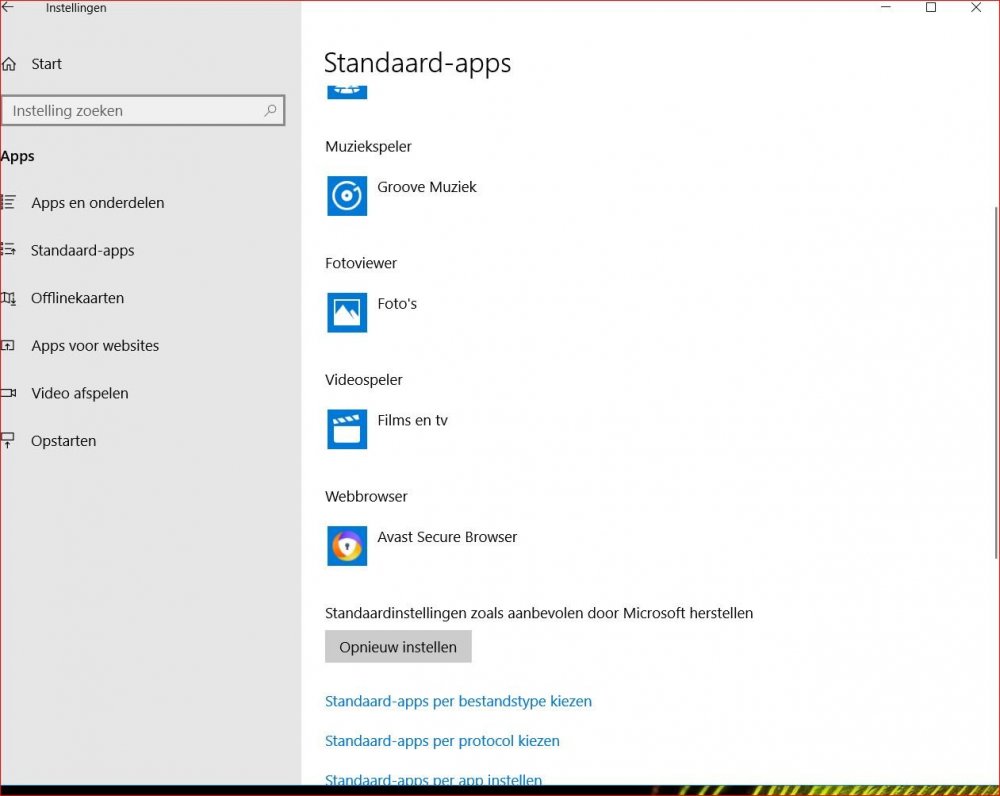Viewport: 1000px width, 796px height.
Task: Click the Webbrowser heading text
Action: (366, 496)
